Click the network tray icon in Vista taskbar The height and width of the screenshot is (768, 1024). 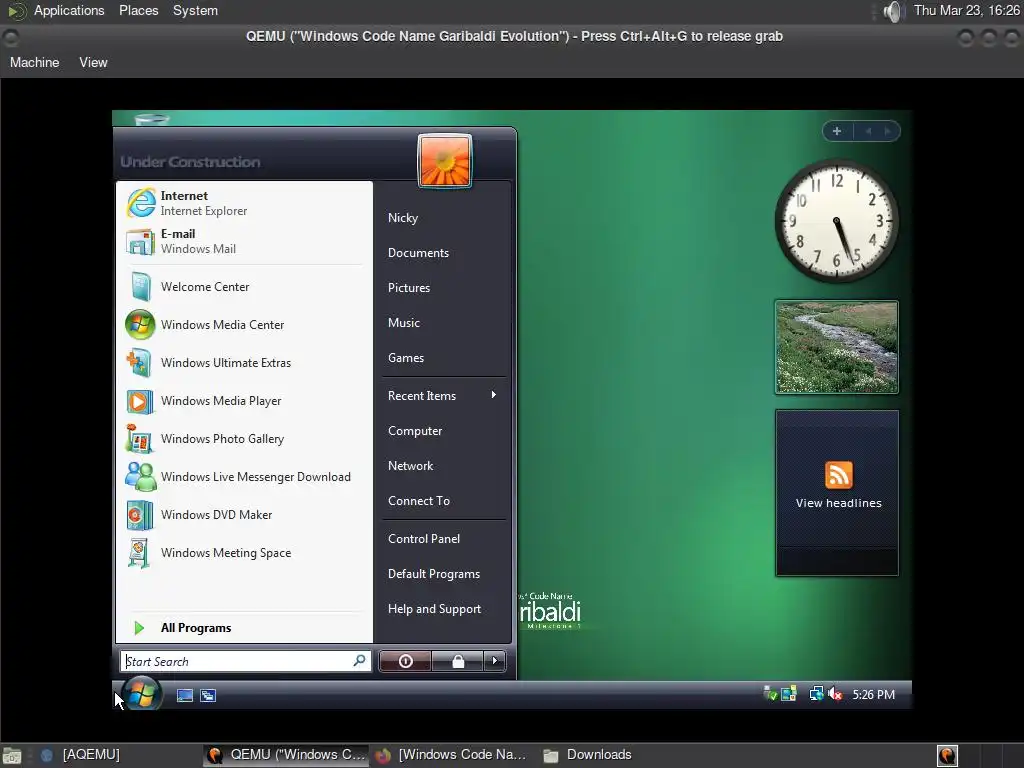816,694
